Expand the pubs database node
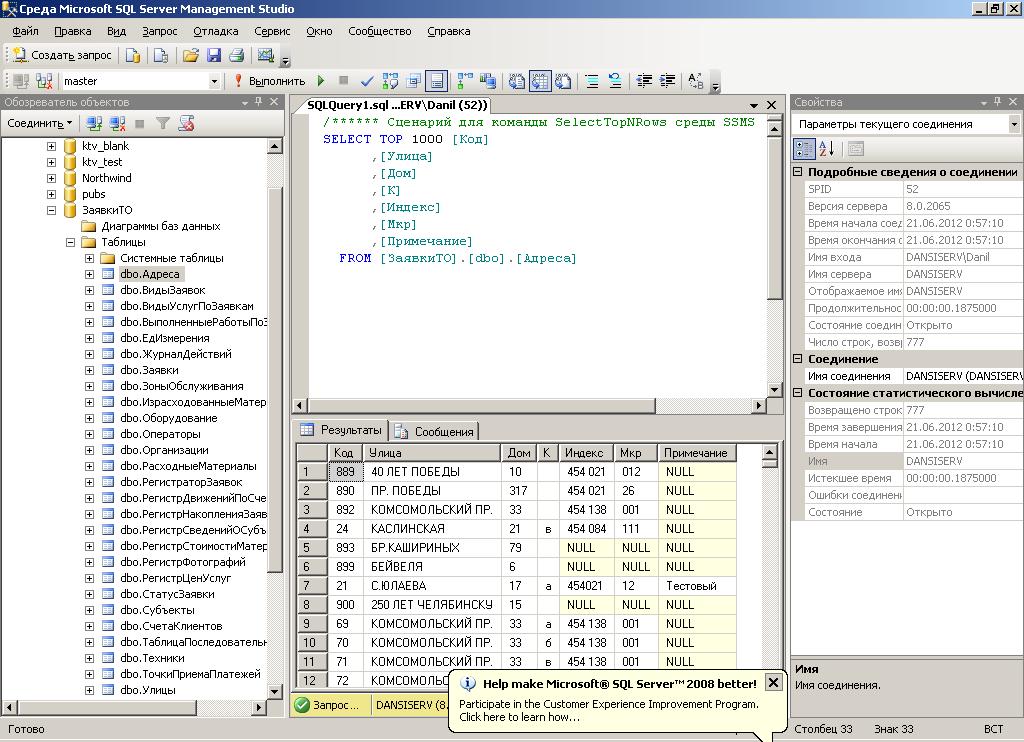Image resolution: width=1024 pixels, height=742 pixels. [x=52, y=194]
